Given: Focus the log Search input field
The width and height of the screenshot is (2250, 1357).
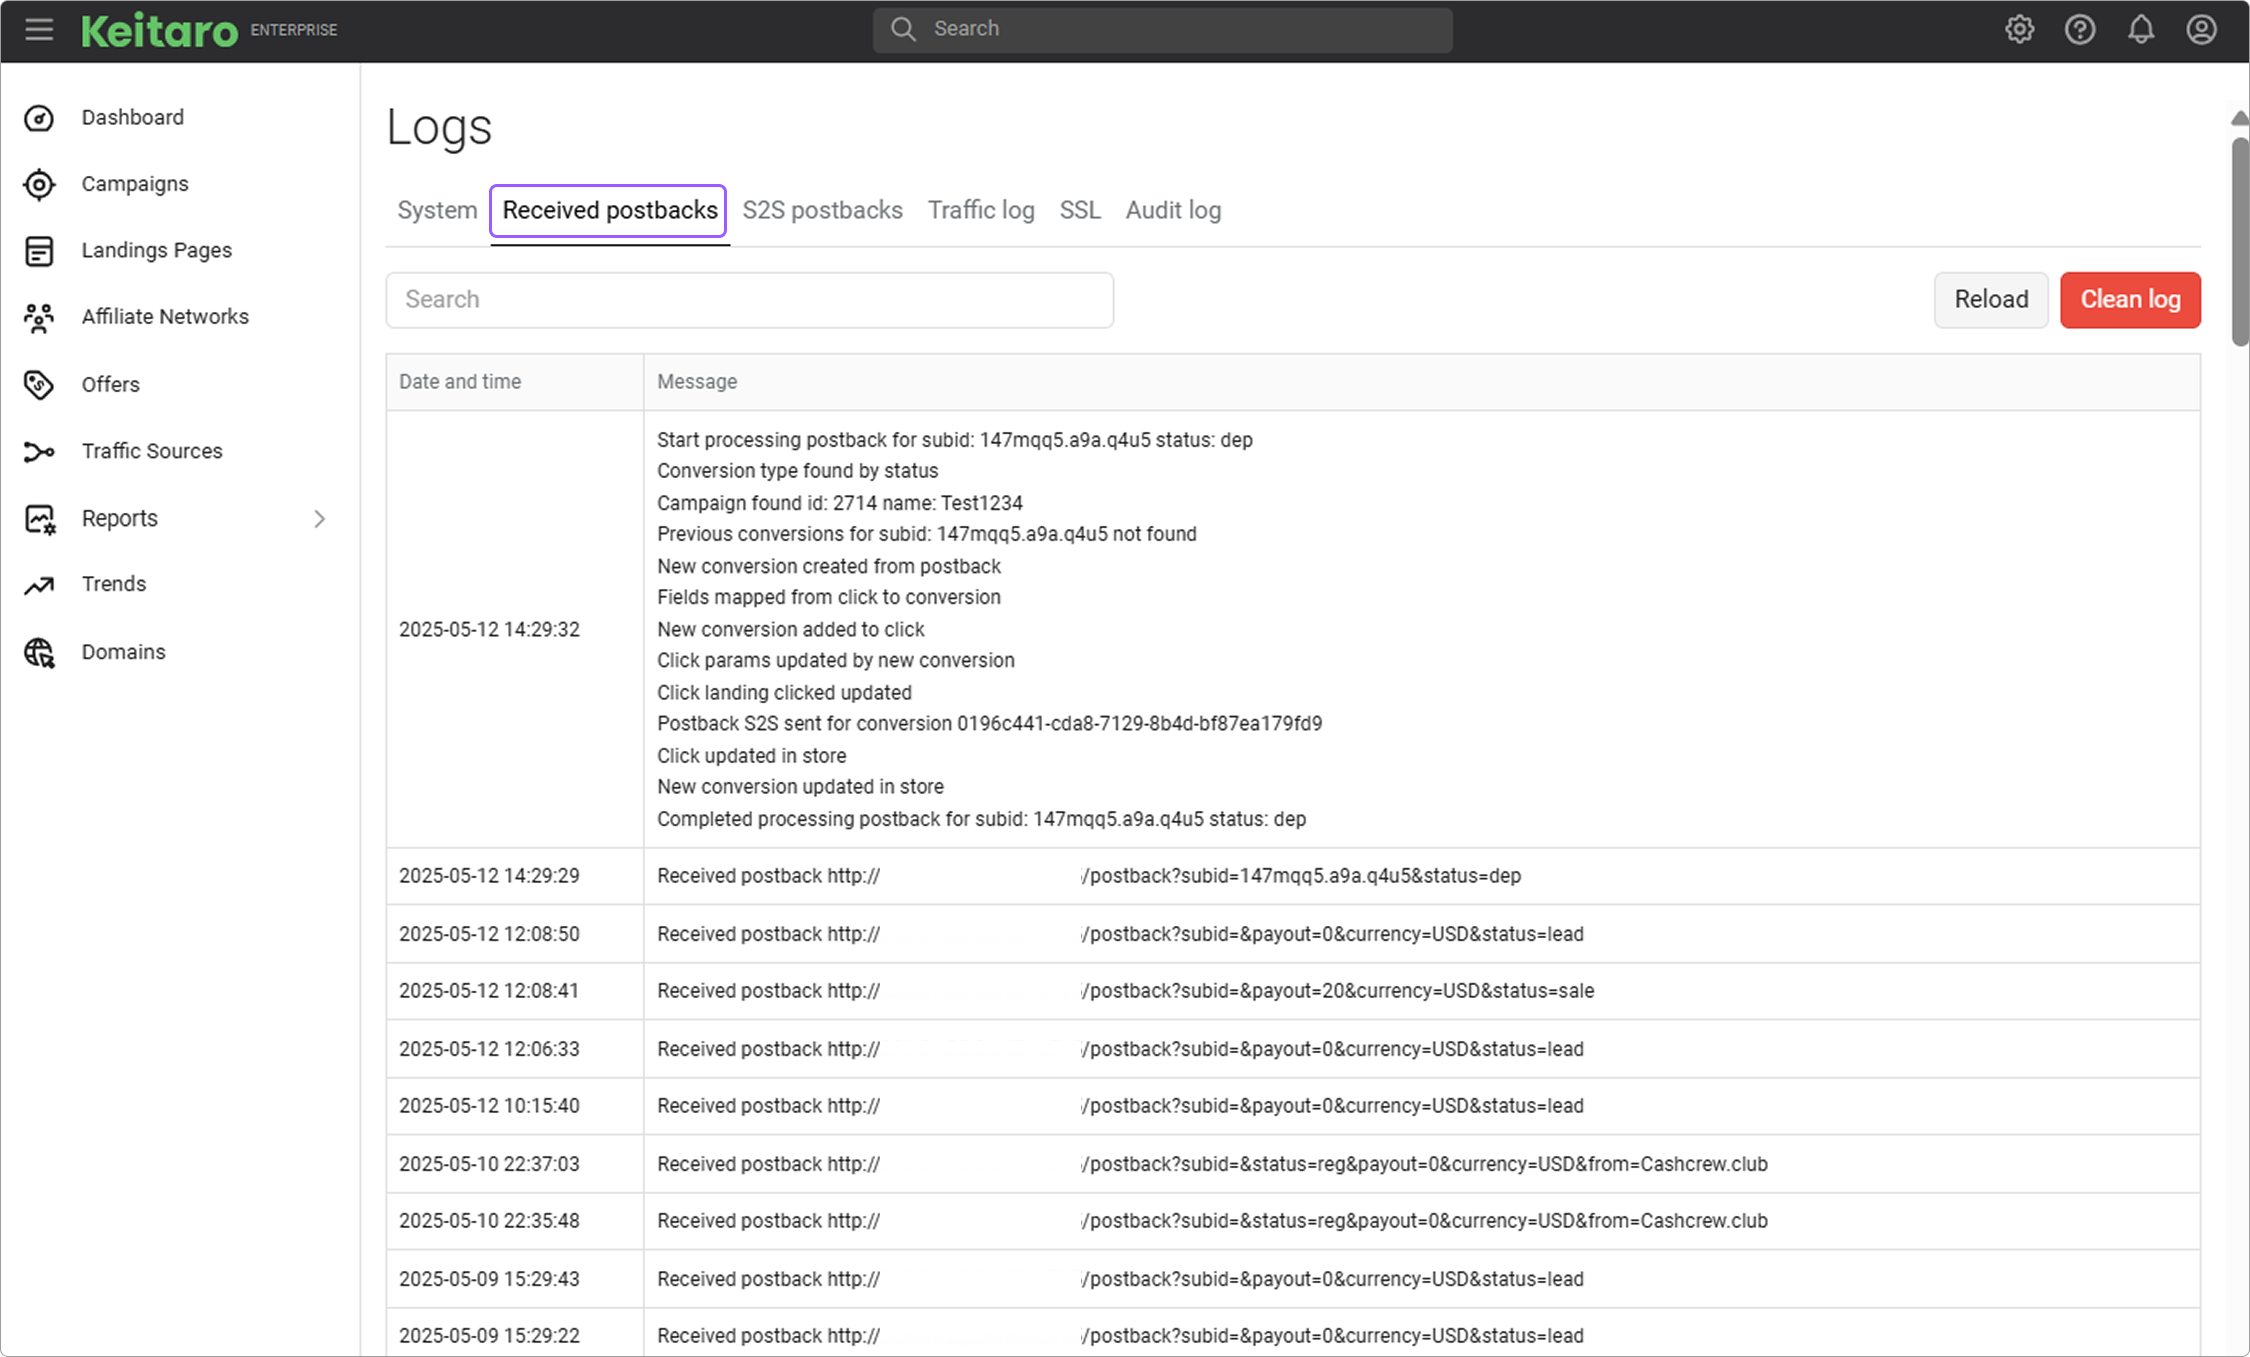Looking at the screenshot, I should (750, 300).
